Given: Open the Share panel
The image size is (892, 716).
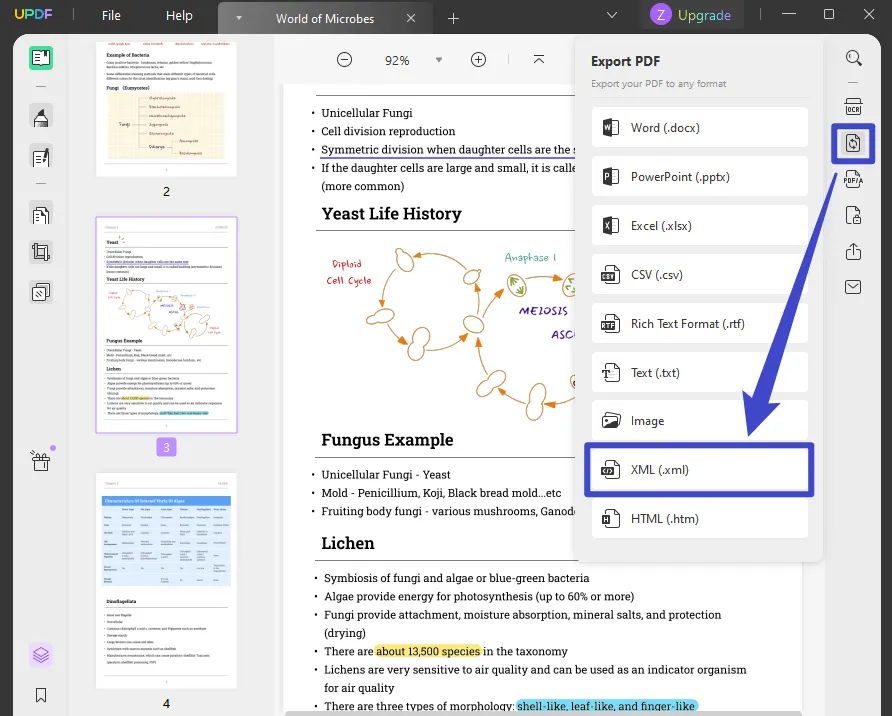Looking at the screenshot, I should pos(853,251).
